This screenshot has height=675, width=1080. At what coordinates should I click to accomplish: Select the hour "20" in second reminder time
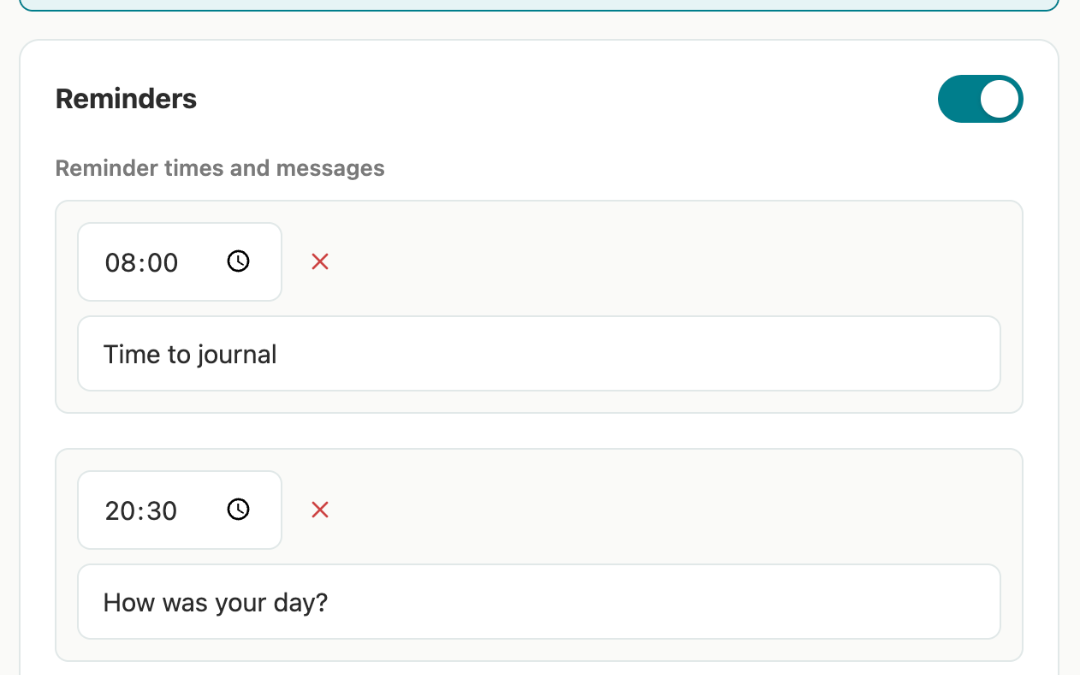[119, 511]
